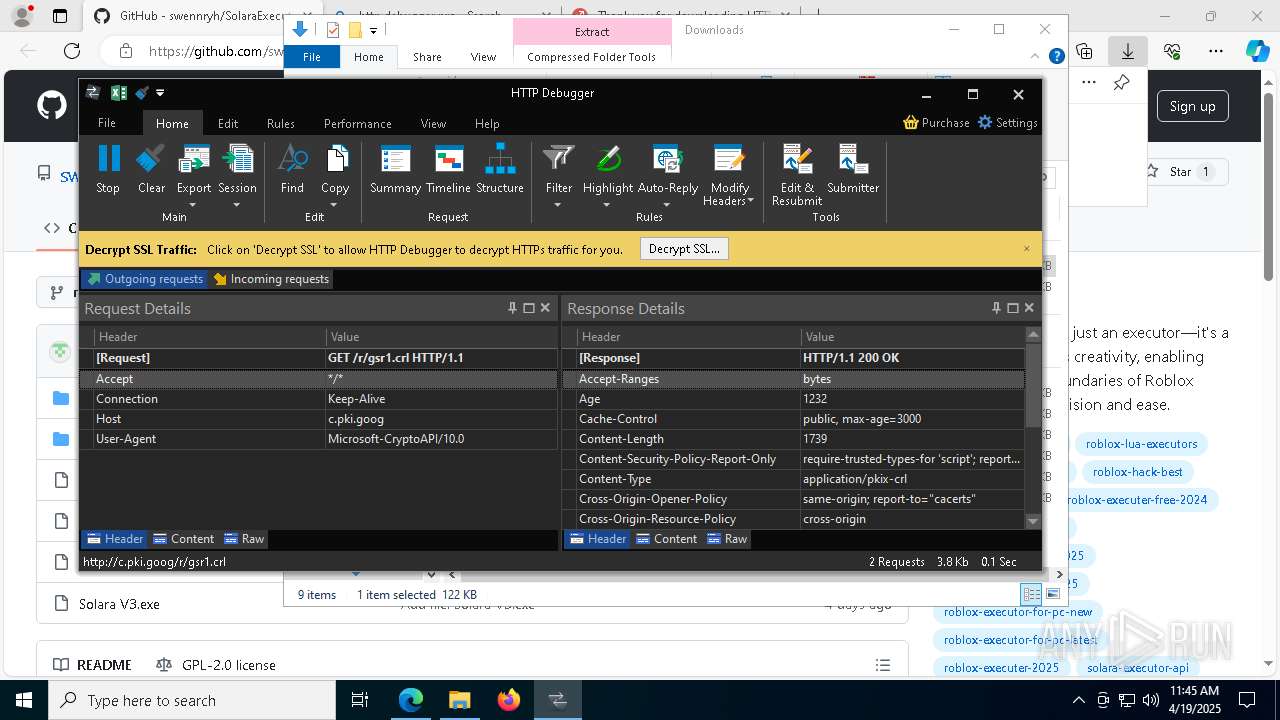The image size is (1280, 720).
Task: Select the User-Agent request header row
Action: 318,439
